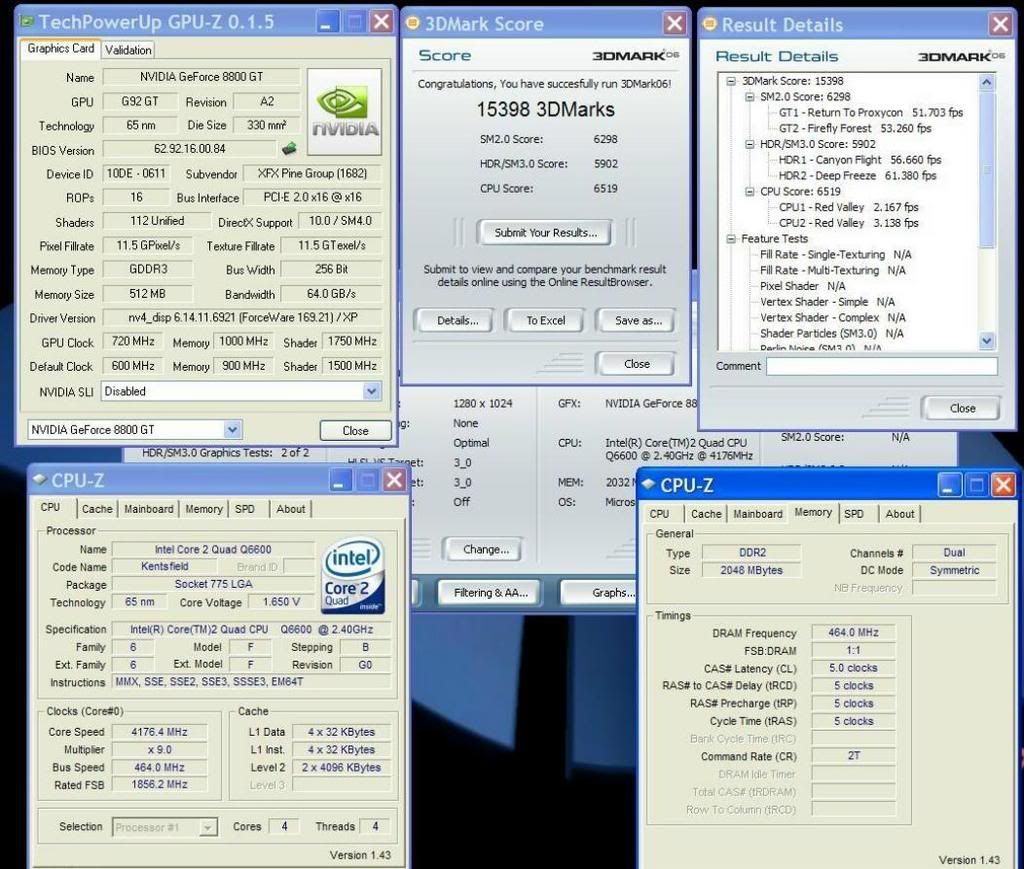Viewport: 1024px width, 869px height.
Task: Click the Core Speed value 4176.4 MHz
Action: click(159, 732)
